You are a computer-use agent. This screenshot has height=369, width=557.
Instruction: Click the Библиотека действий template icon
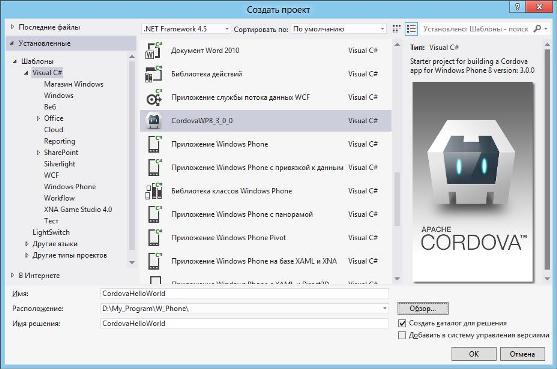(x=153, y=74)
